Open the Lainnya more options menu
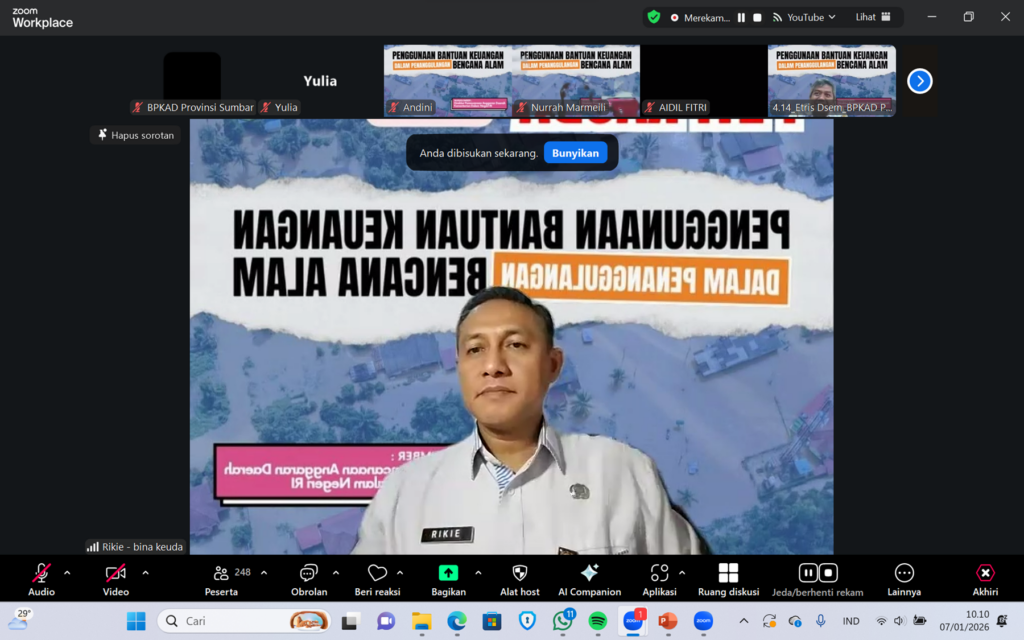The height and width of the screenshot is (640, 1024). tap(904, 579)
